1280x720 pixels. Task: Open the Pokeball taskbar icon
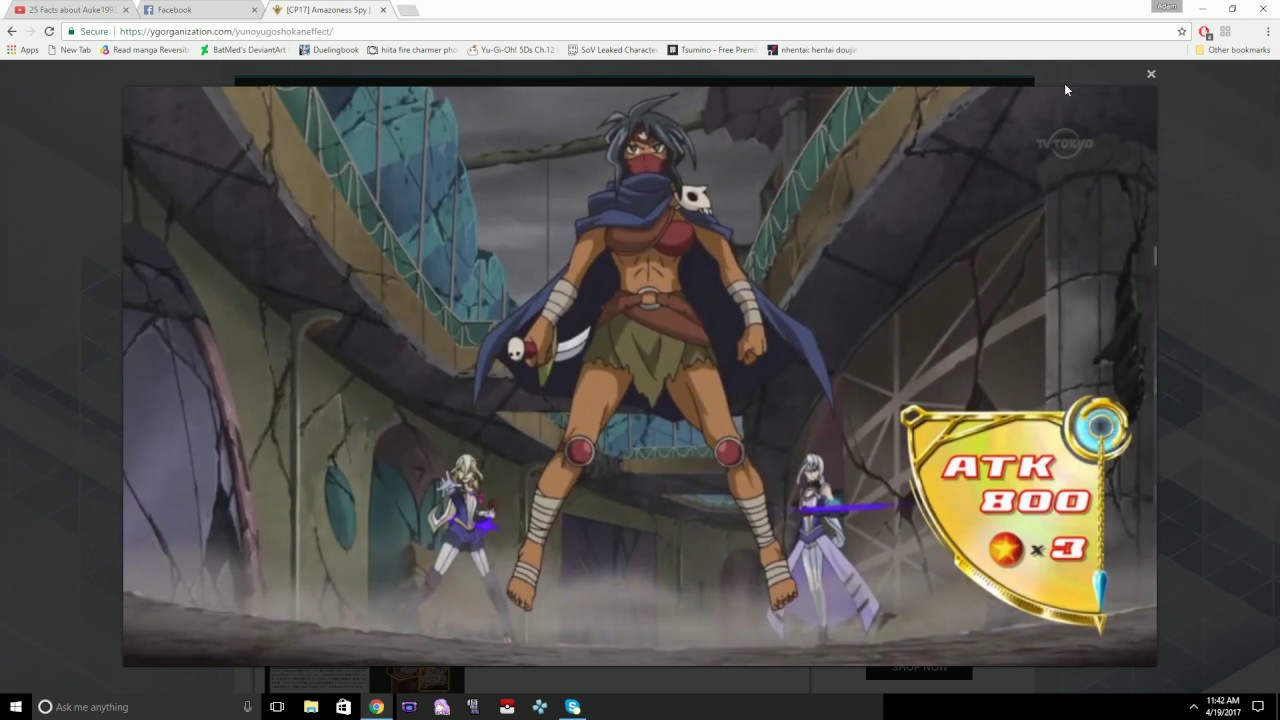pos(507,707)
